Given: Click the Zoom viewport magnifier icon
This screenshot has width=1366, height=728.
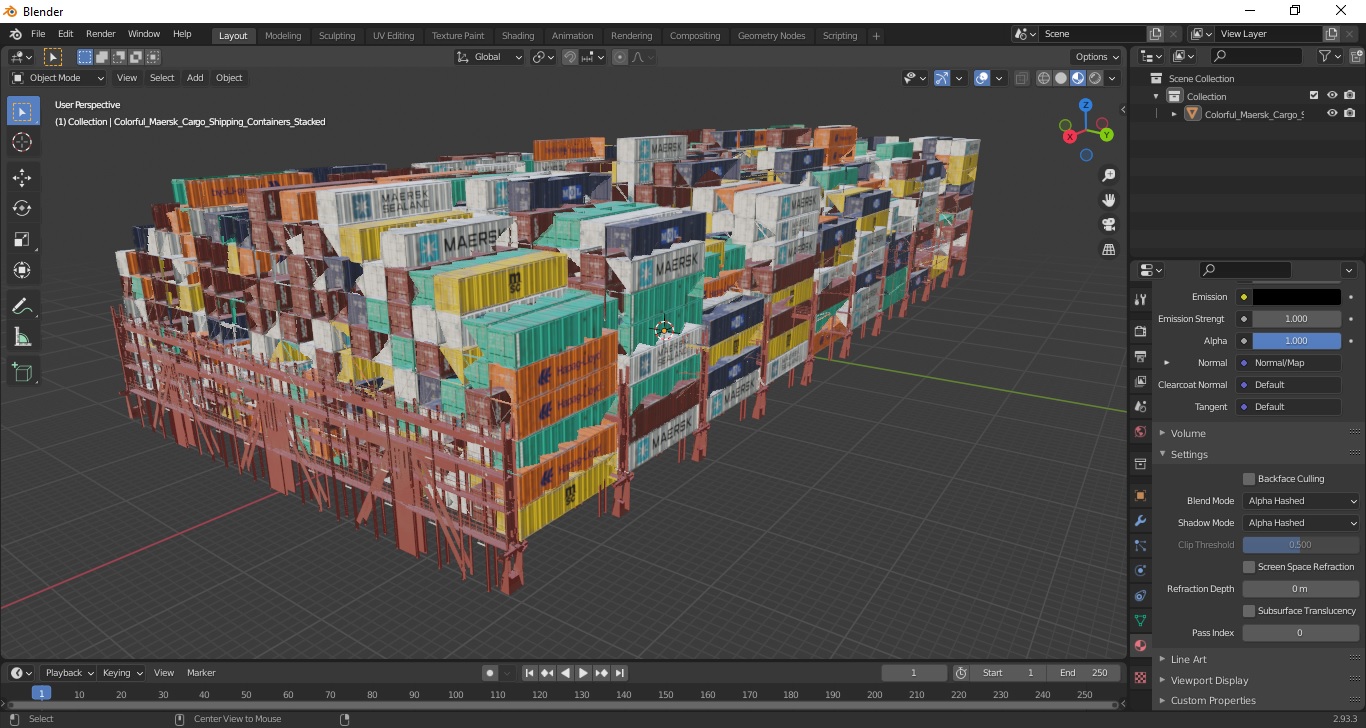Looking at the screenshot, I should [x=1108, y=175].
